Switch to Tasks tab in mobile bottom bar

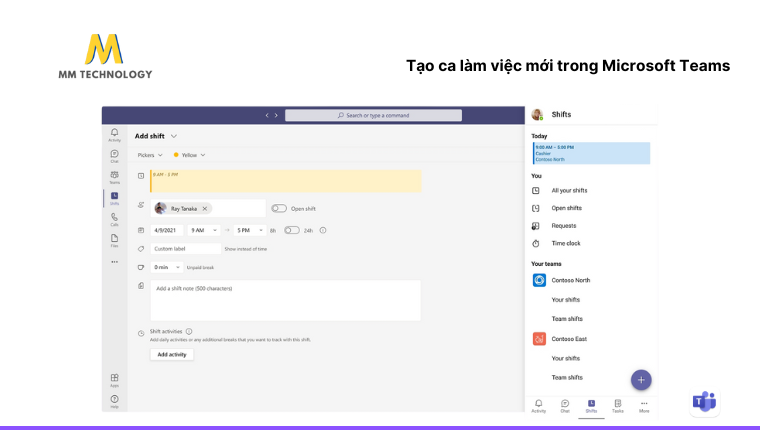[618, 406]
